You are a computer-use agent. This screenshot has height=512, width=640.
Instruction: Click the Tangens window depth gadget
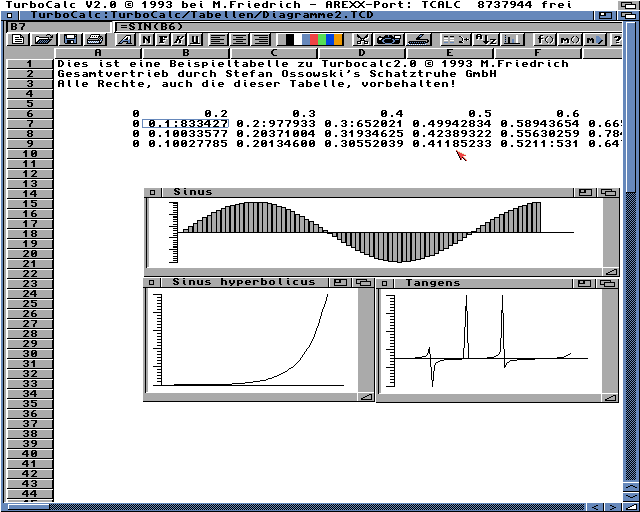click(608, 283)
